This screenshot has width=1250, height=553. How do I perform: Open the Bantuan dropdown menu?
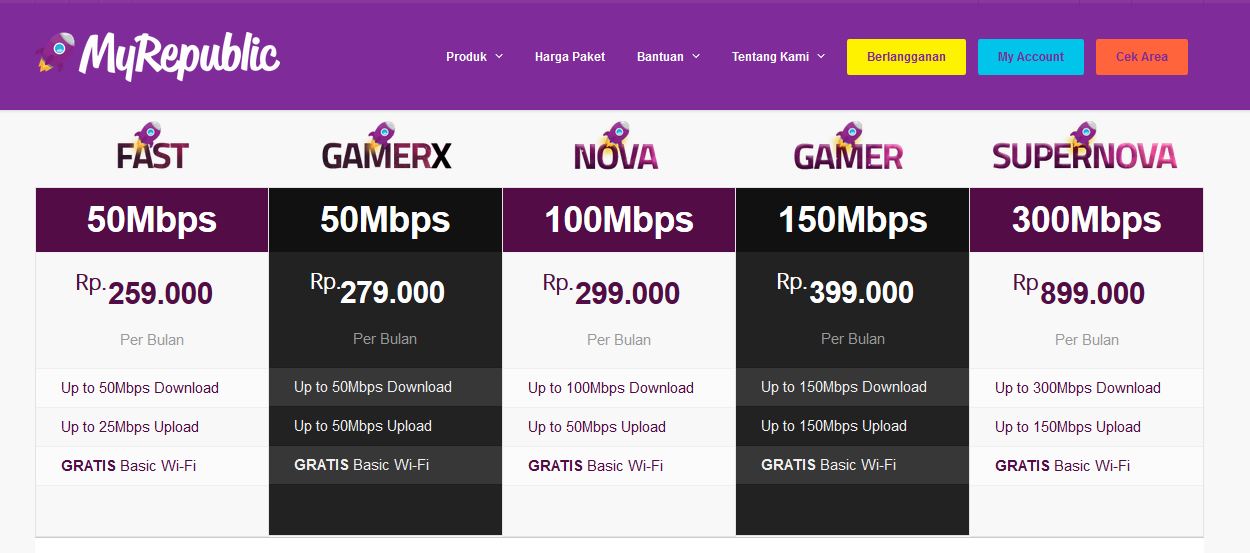coord(668,57)
